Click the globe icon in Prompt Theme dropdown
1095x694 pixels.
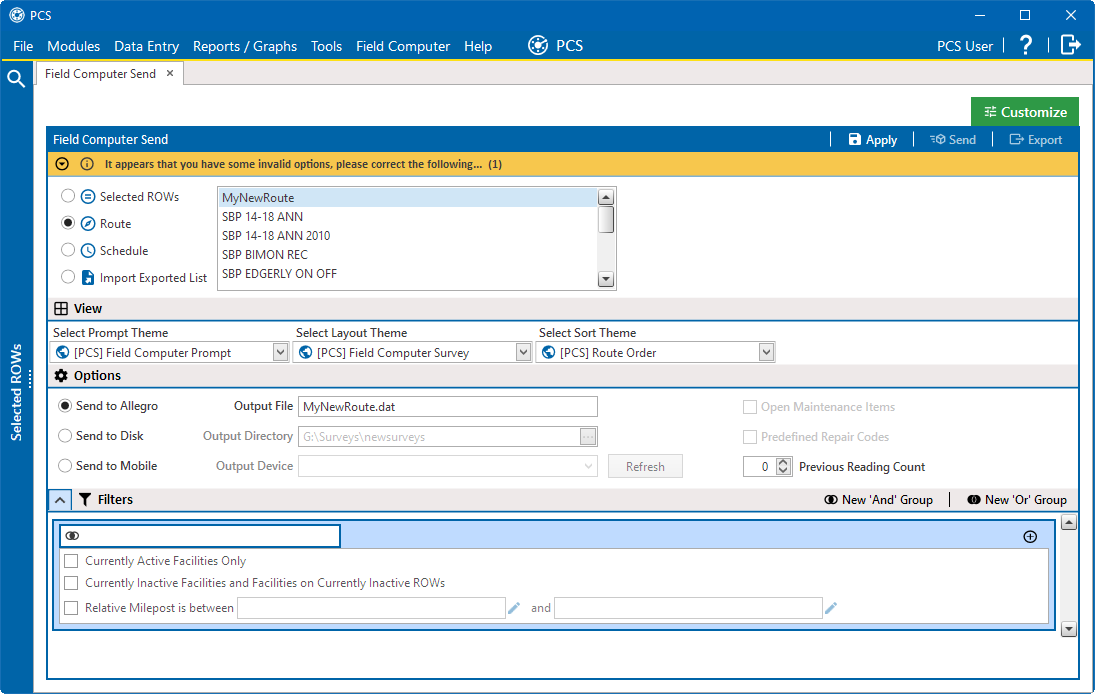(x=62, y=353)
